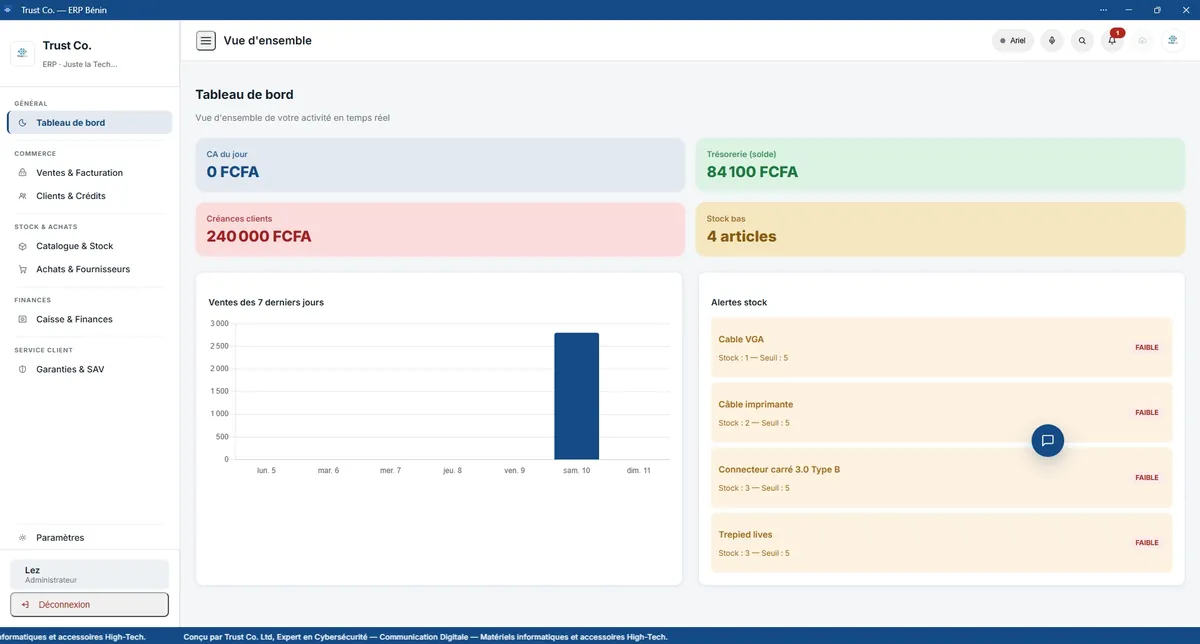Click the Tableau de bord gauge icon

click(23, 123)
